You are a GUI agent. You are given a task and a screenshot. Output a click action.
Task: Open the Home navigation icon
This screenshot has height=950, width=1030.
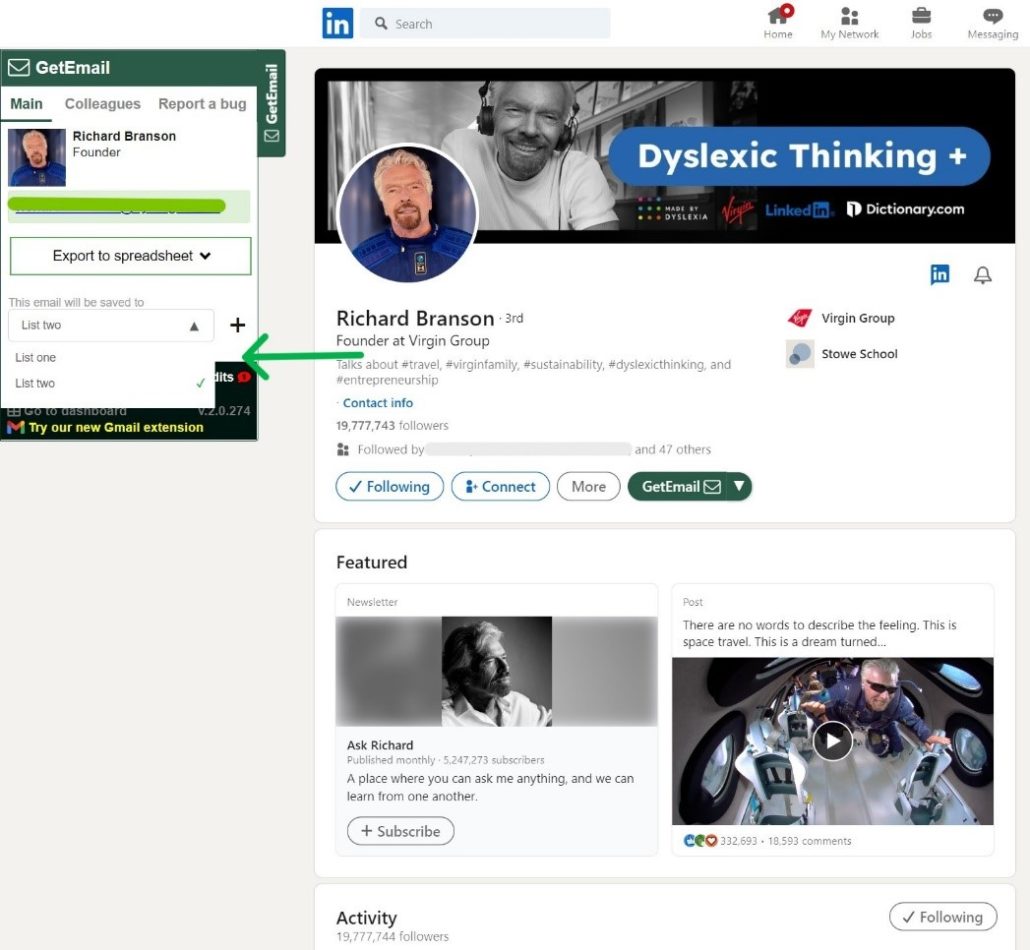[778, 17]
